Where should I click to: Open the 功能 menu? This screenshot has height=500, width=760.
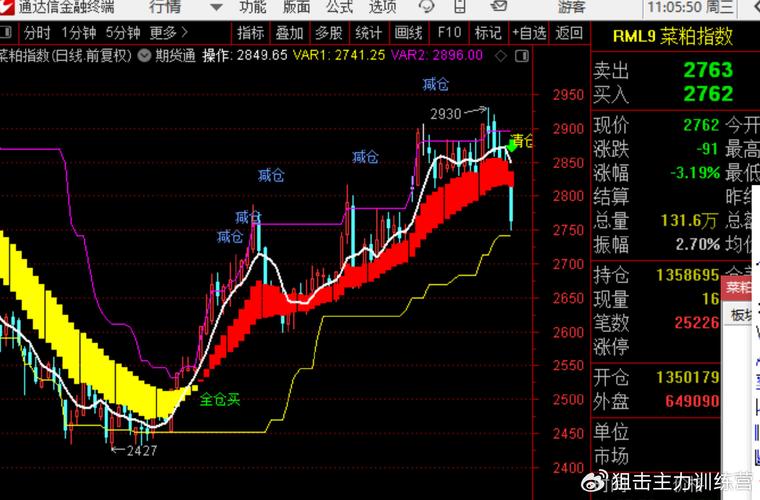click(x=253, y=7)
